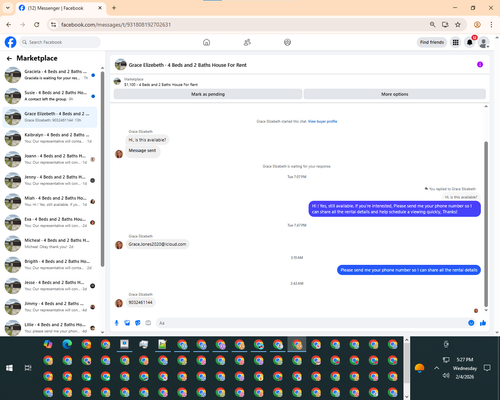
Task: Open the Windows Start menu
Action: pos(9,368)
